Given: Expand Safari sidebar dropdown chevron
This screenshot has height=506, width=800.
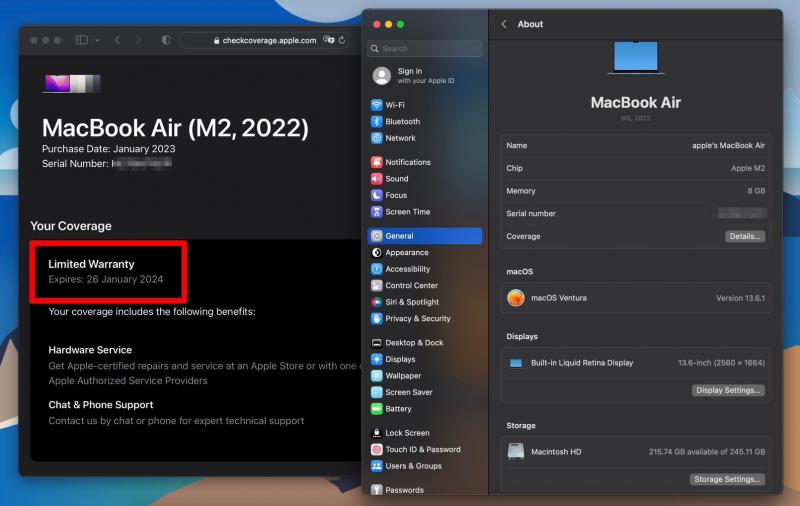Looking at the screenshot, I should coord(97,40).
